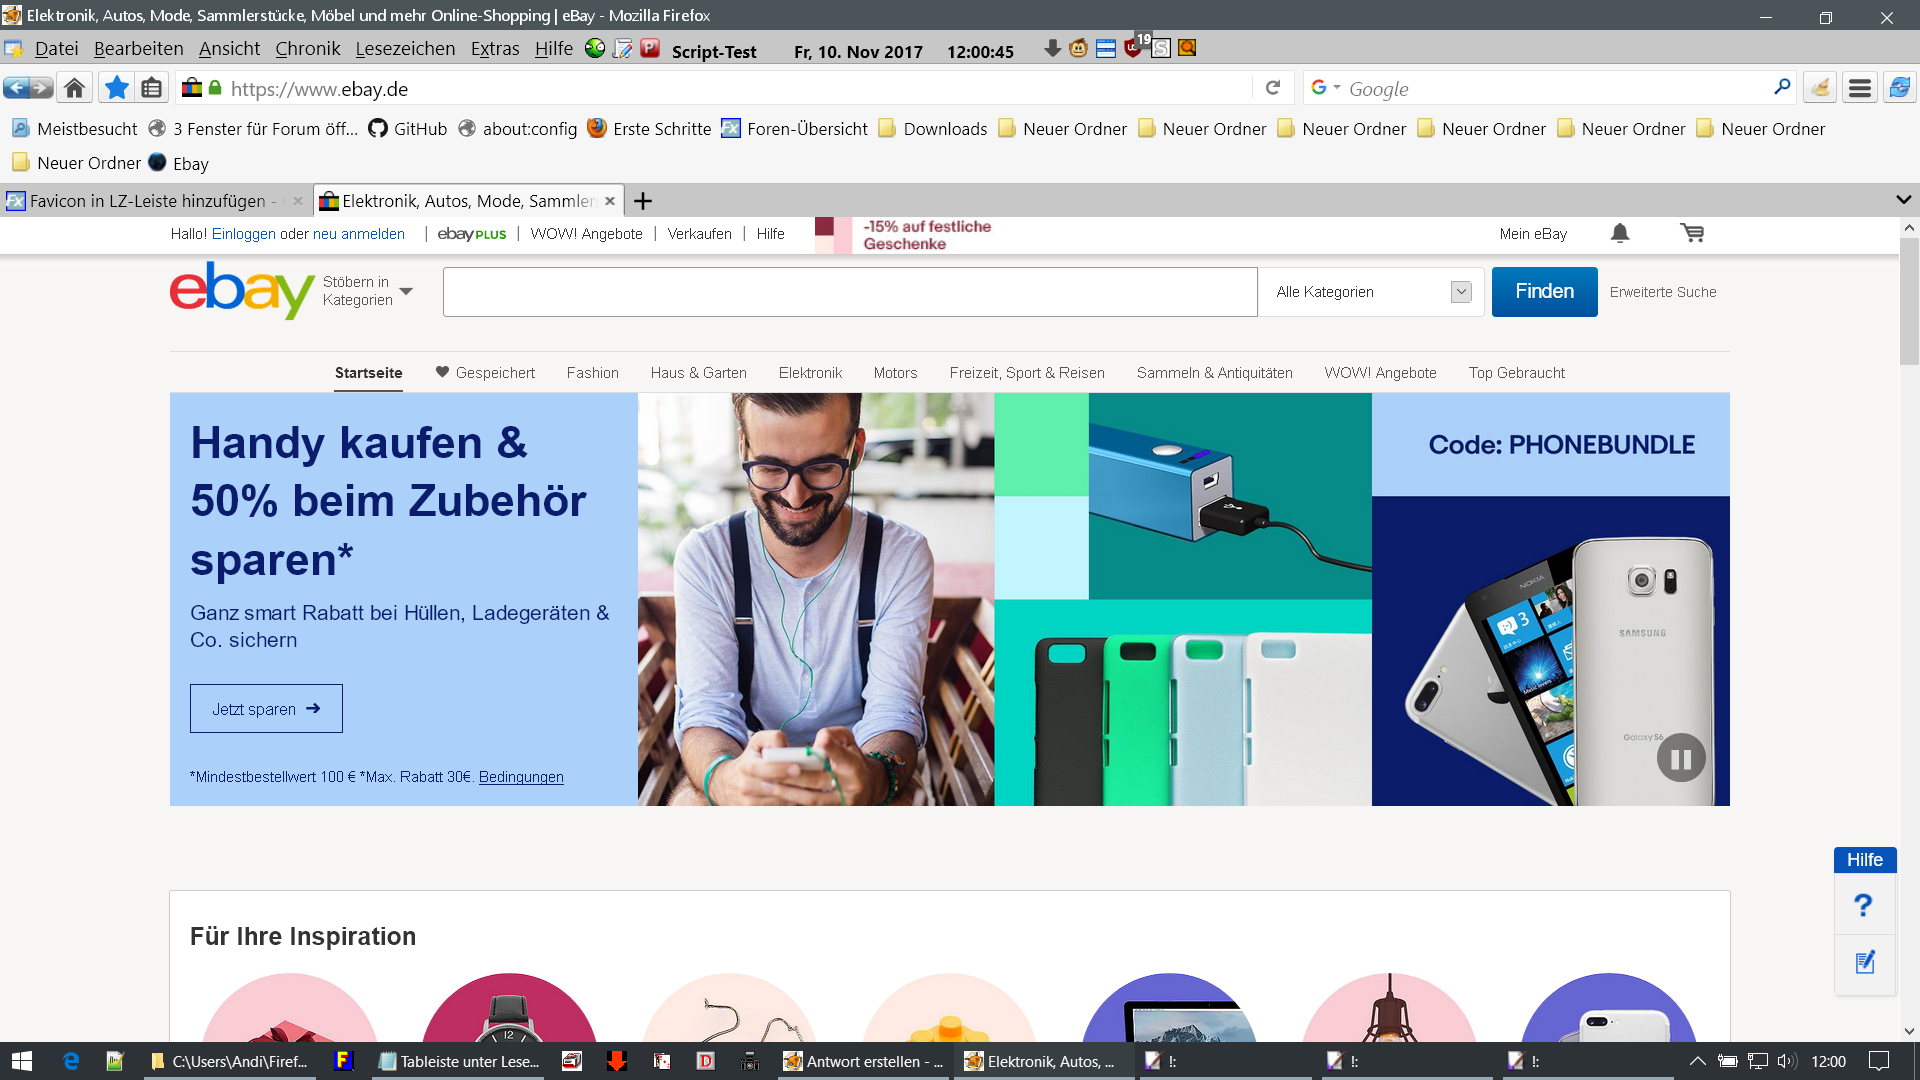Expand the list-all-tabs chevron

pos(1903,200)
